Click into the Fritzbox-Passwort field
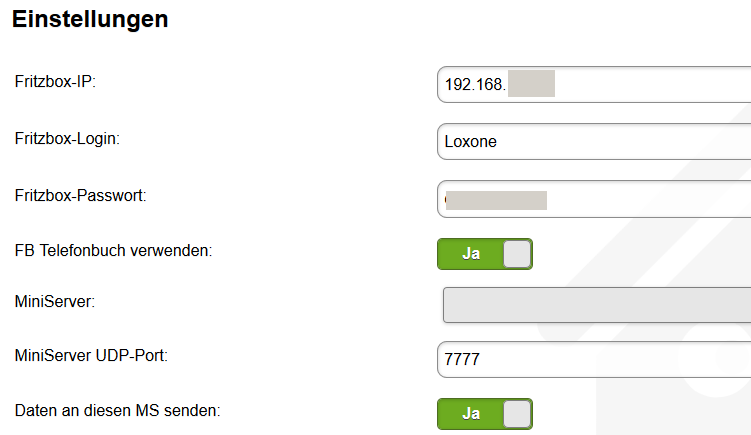This screenshot has height=435, width=751. [x=650, y=199]
